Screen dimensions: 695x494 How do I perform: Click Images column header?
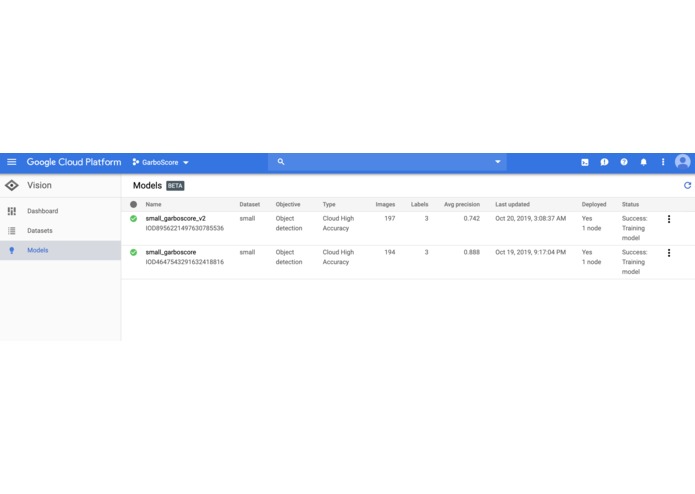pos(385,204)
